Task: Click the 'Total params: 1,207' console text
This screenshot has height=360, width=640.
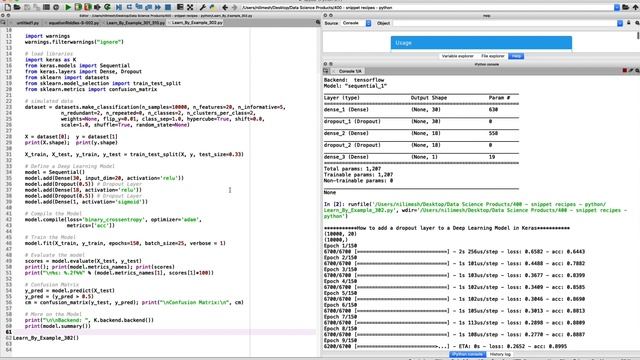Action: 352,169
